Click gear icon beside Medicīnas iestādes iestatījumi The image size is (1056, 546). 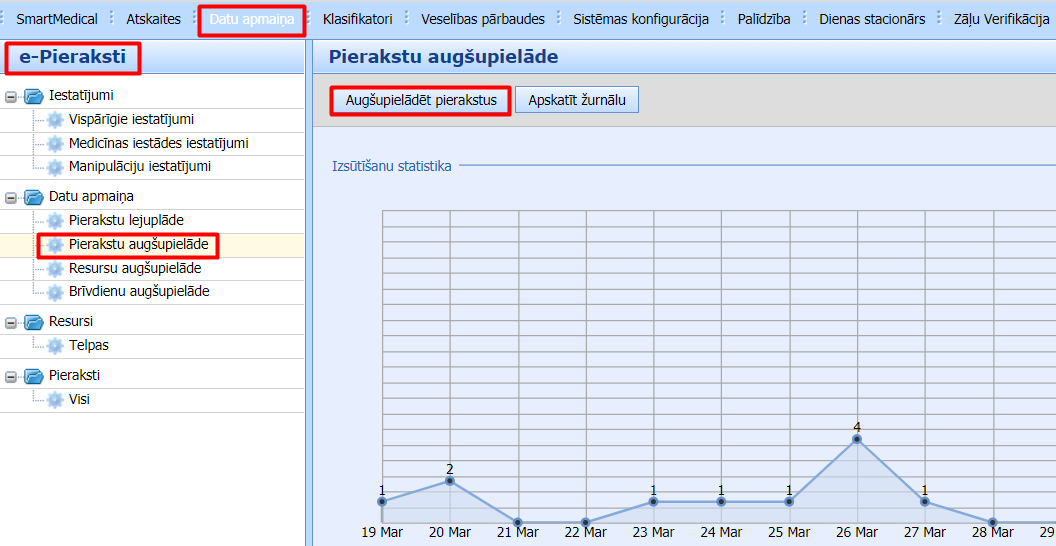pyautogui.click(x=55, y=144)
